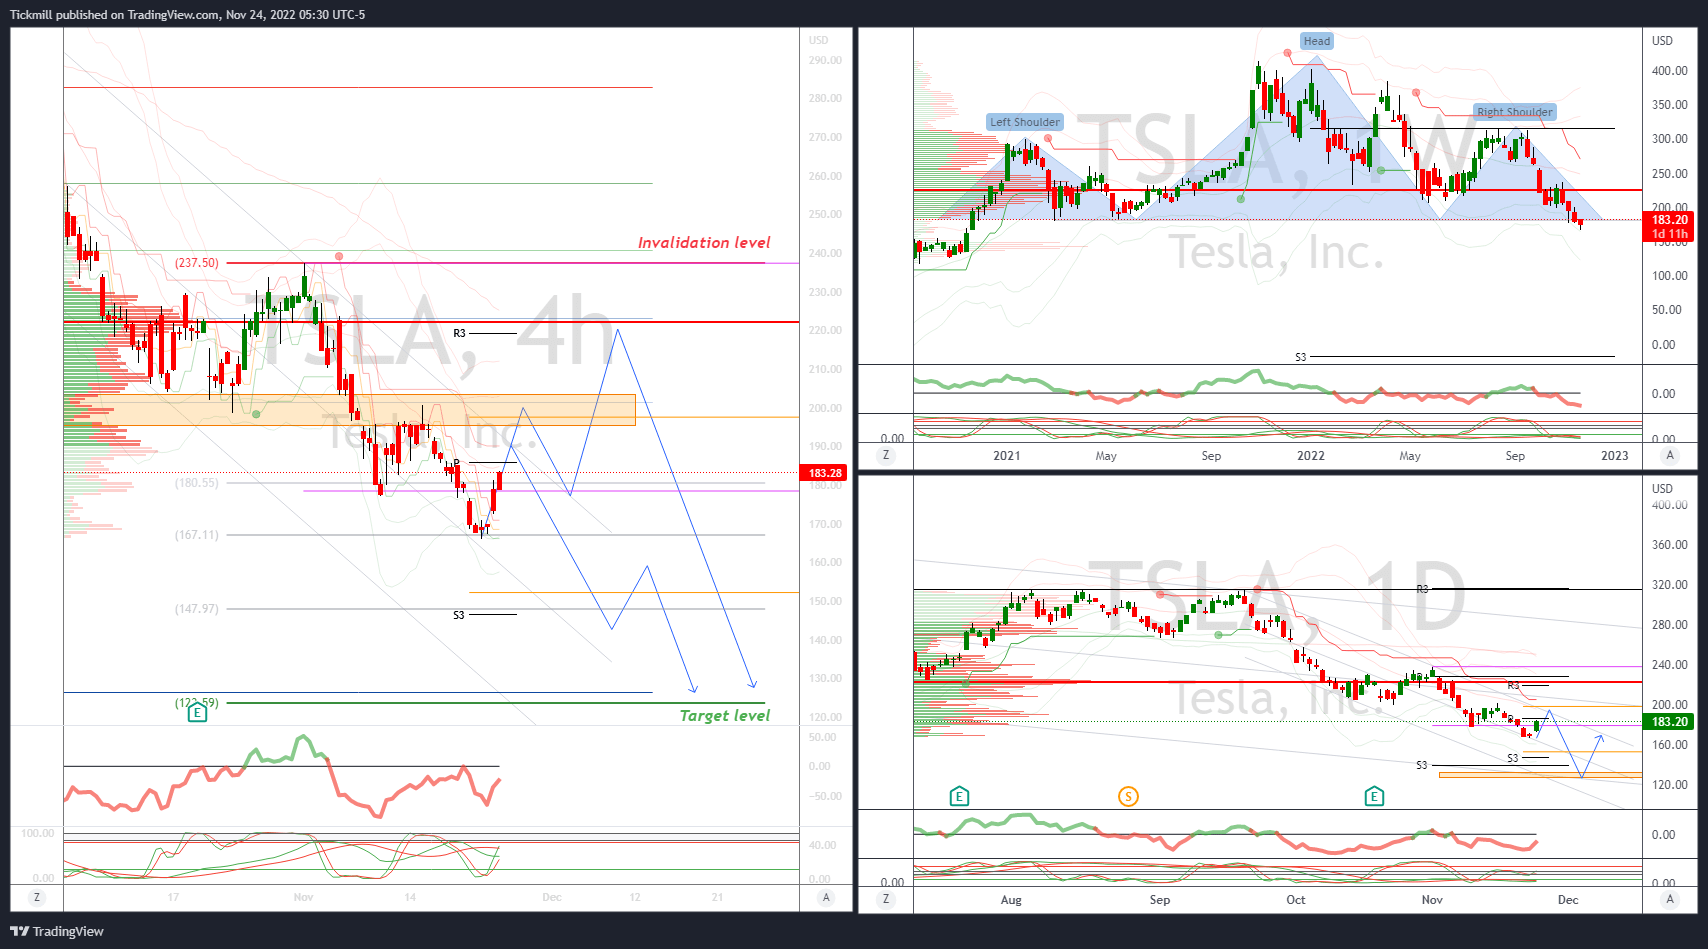Viewport: 1708px width, 949px height.
Task: Click the USD currency label on 4h chart
Action: 819,40
